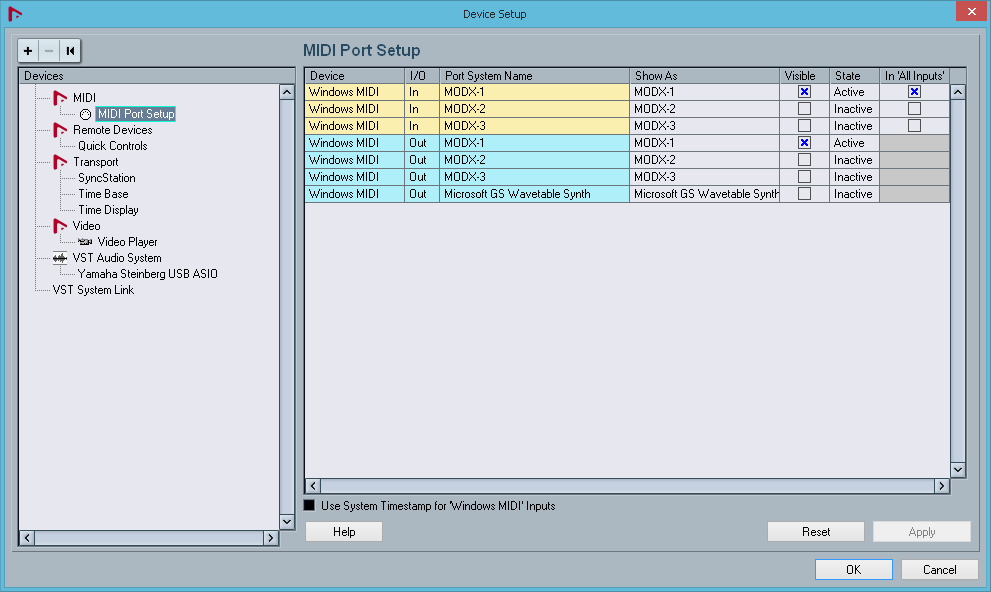Click Devices tree scroll down arrow
The height and width of the screenshot is (592, 991).
pos(287,522)
